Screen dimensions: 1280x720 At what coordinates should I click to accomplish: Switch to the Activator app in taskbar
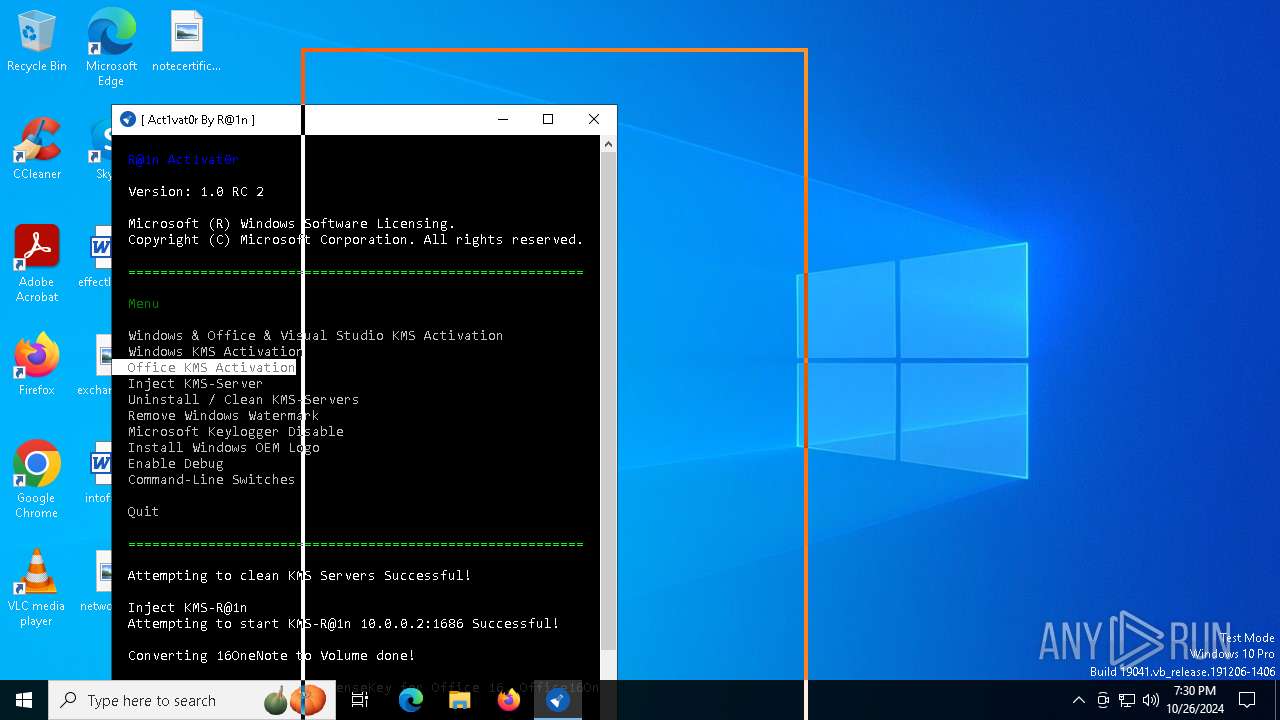pos(558,700)
